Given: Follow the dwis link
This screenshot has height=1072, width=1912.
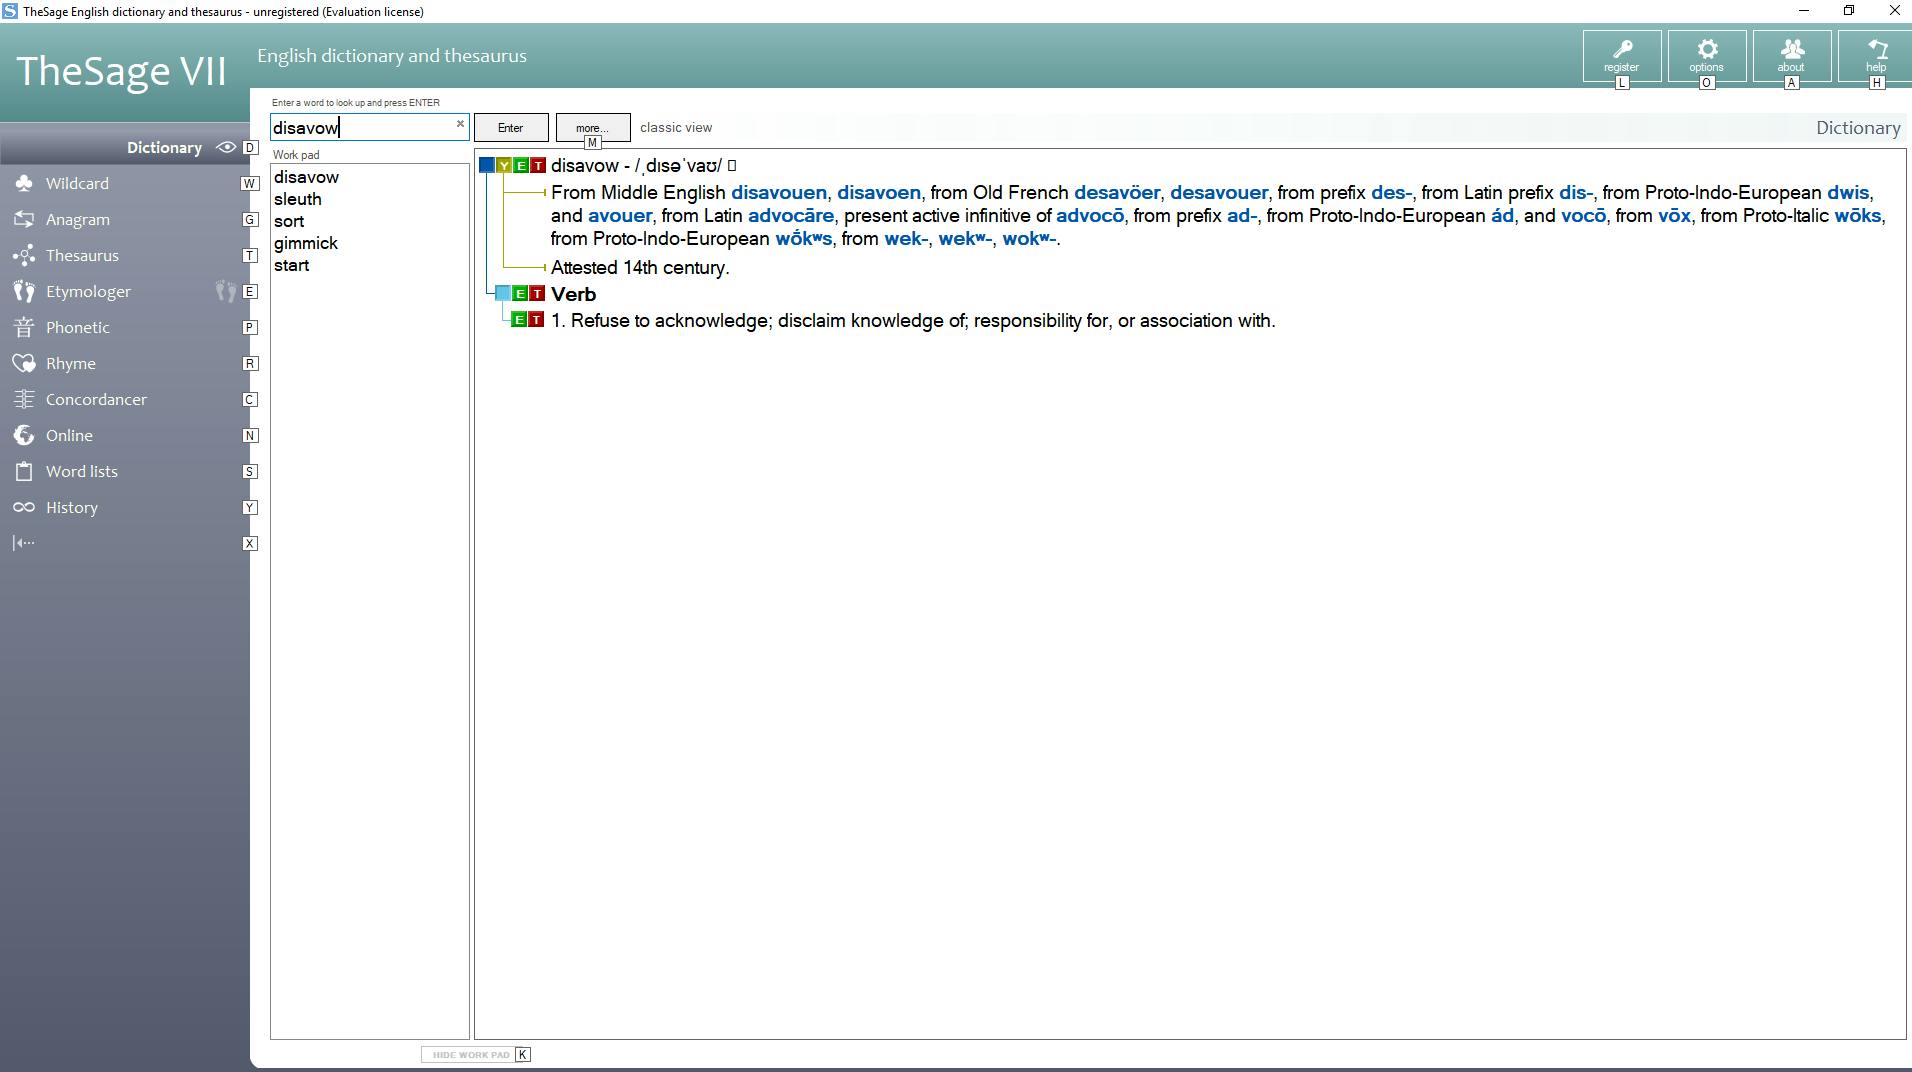Looking at the screenshot, I should [x=1848, y=193].
